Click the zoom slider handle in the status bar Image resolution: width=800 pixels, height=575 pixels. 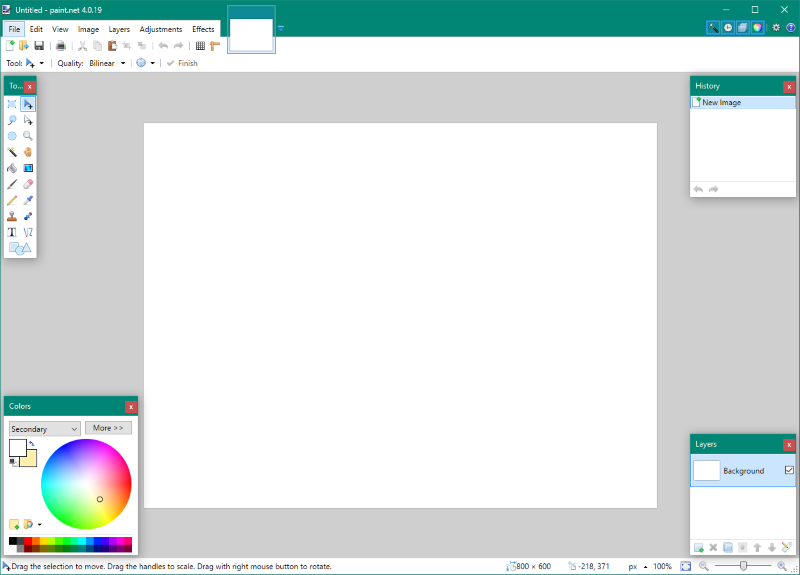(743, 566)
